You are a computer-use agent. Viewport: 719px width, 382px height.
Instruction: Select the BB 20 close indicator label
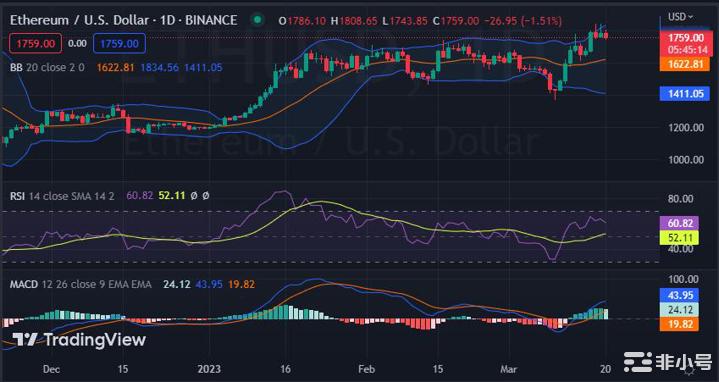pyautogui.click(x=47, y=67)
